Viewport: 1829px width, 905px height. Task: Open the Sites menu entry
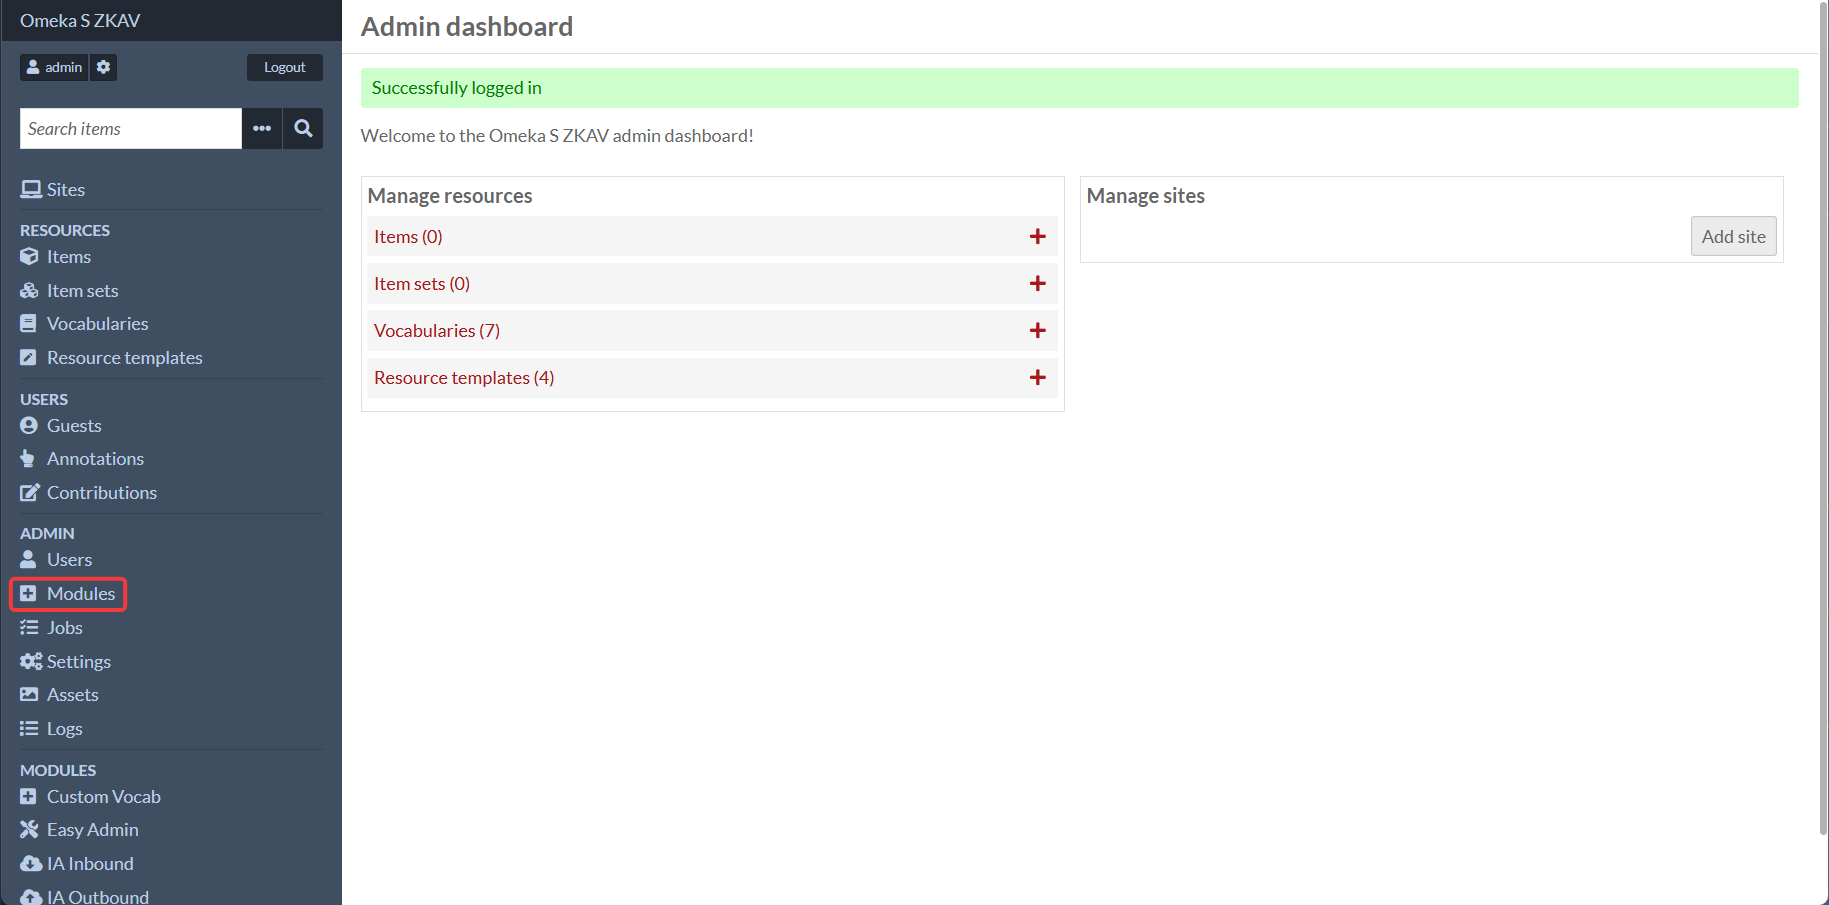(66, 190)
